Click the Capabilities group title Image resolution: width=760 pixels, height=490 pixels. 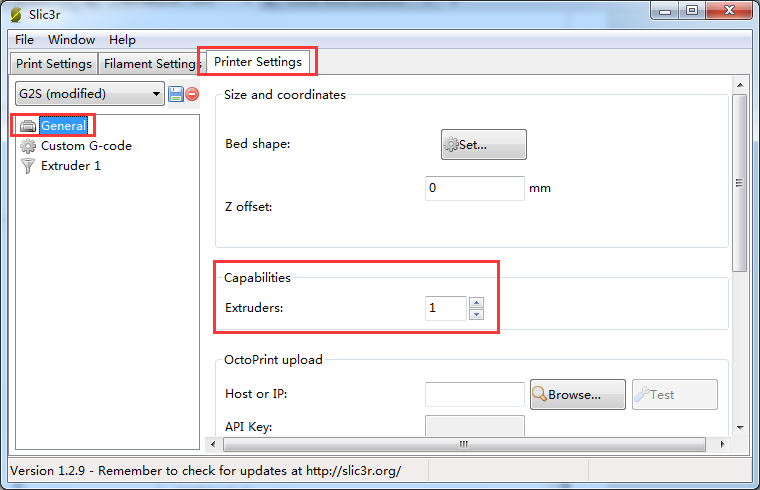(x=257, y=278)
